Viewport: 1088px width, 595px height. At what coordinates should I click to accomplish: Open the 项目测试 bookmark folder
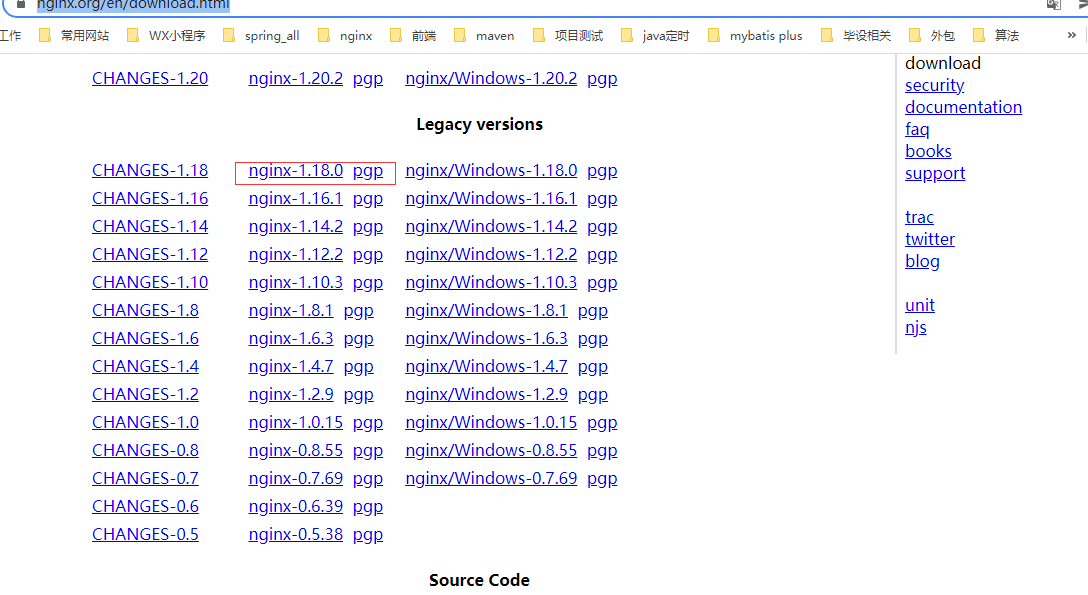pyautogui.click(x=568, y=35)
